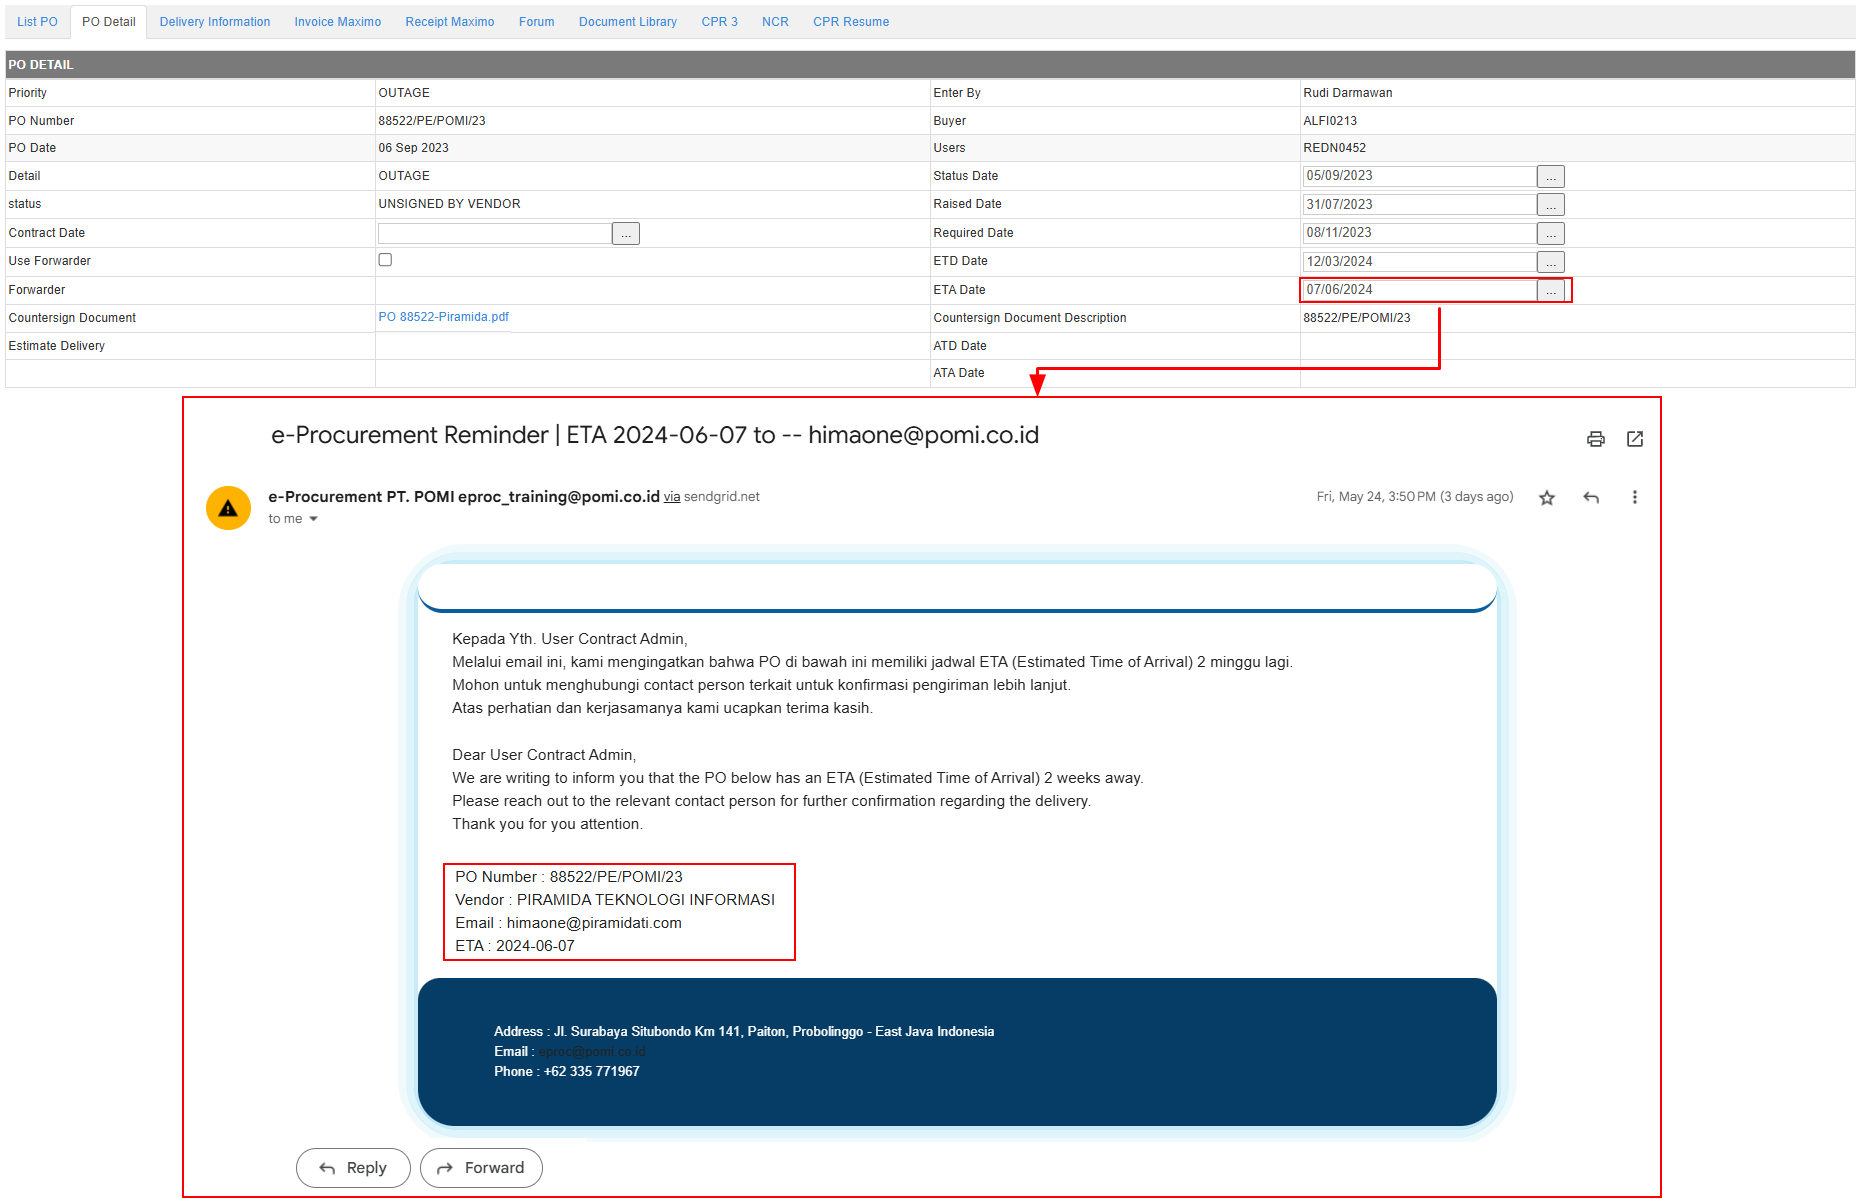Screen dimensions: 1860x1204
Task: Star the e-Procurement reminder email
Action: point(1547,498)
